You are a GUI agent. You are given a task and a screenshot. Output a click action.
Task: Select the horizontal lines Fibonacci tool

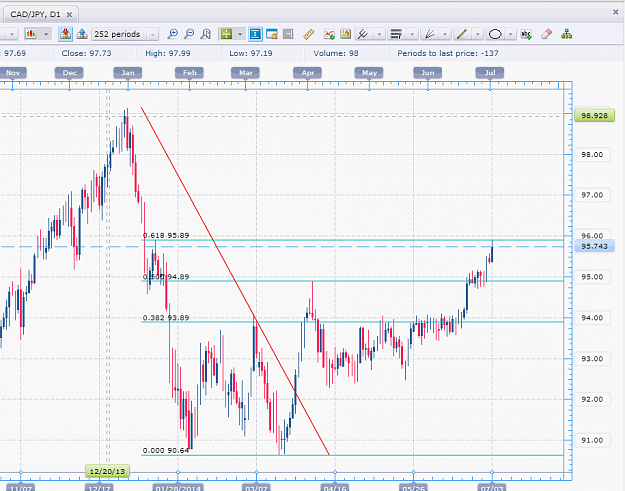tap(396, 34)
